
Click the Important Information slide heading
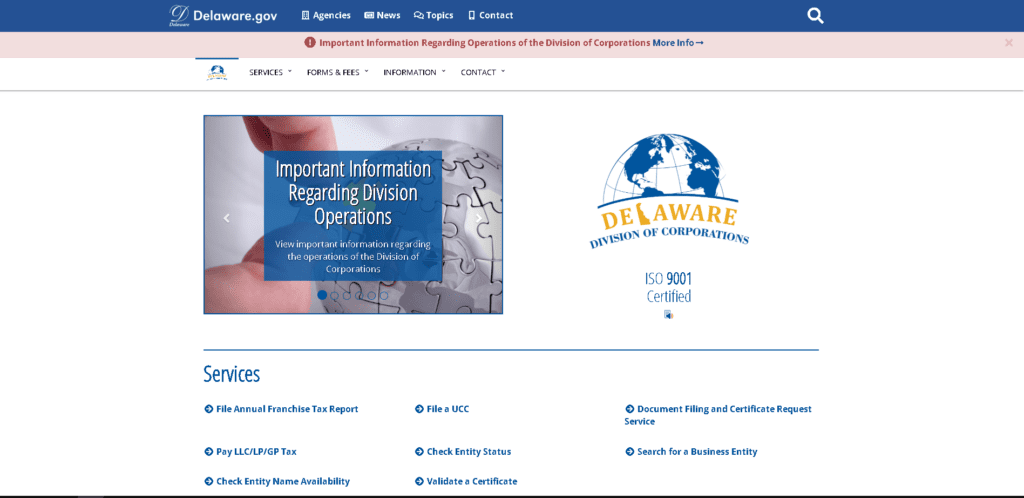[353, 193]
